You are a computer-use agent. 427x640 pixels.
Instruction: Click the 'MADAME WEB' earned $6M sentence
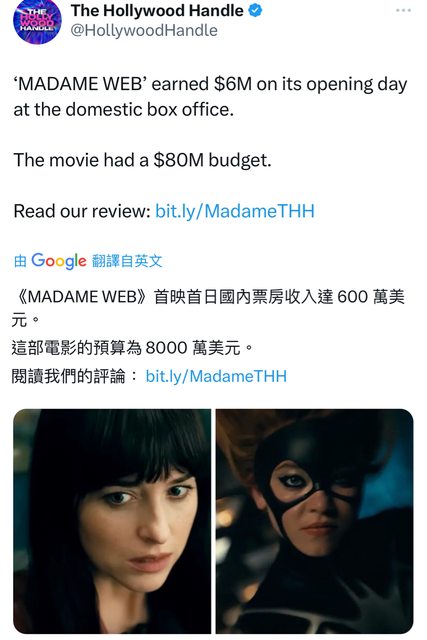pyautogui.click(x=210, y=84)
